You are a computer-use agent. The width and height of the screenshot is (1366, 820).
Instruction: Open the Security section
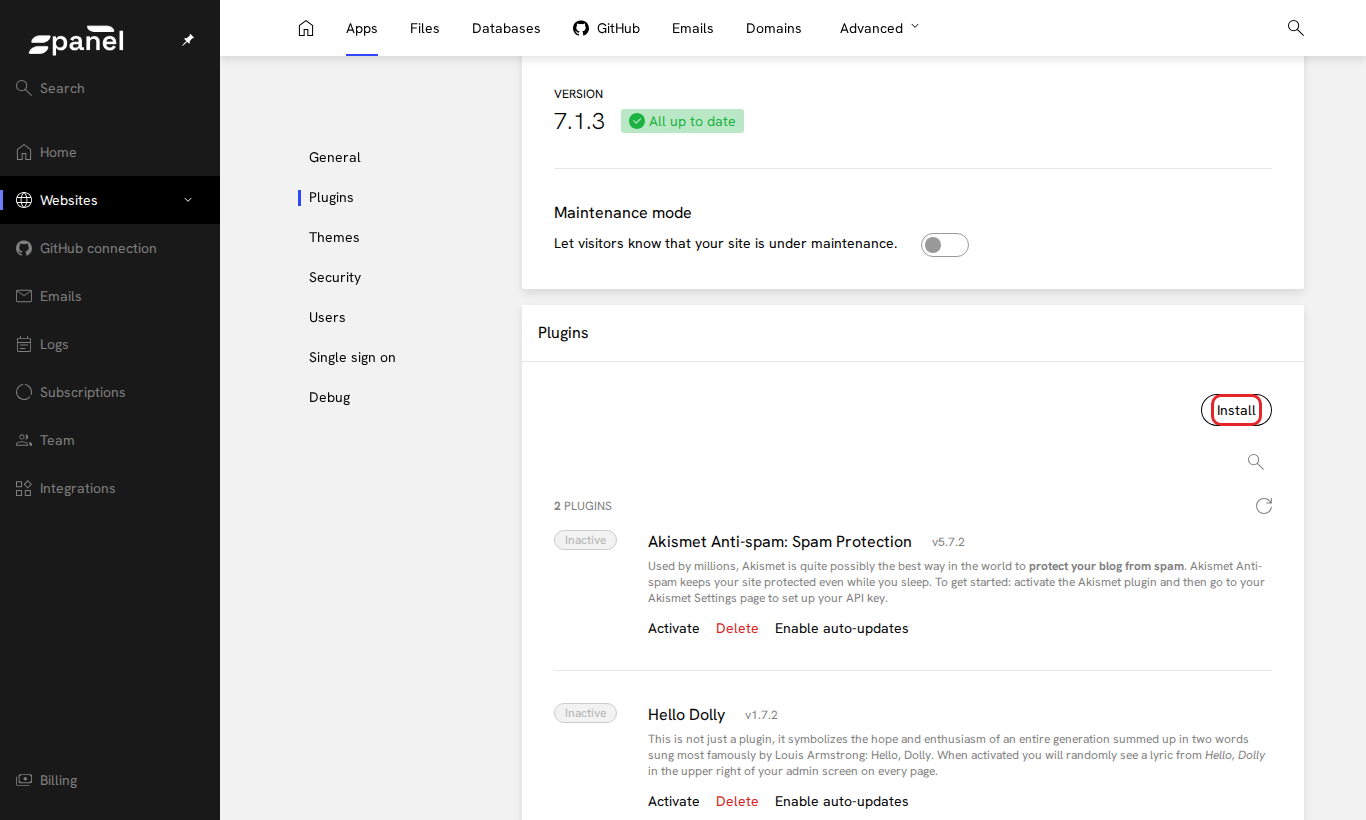click(335, 277)
